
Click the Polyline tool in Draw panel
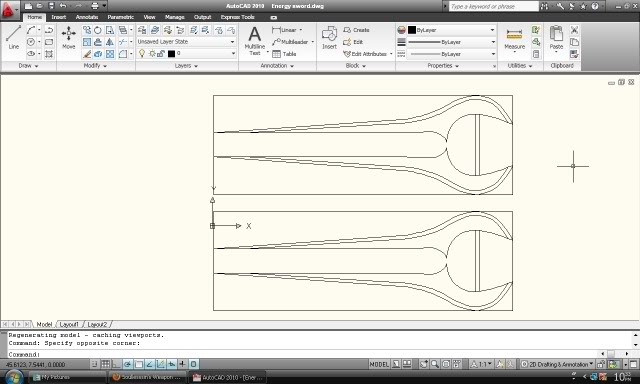49,30
